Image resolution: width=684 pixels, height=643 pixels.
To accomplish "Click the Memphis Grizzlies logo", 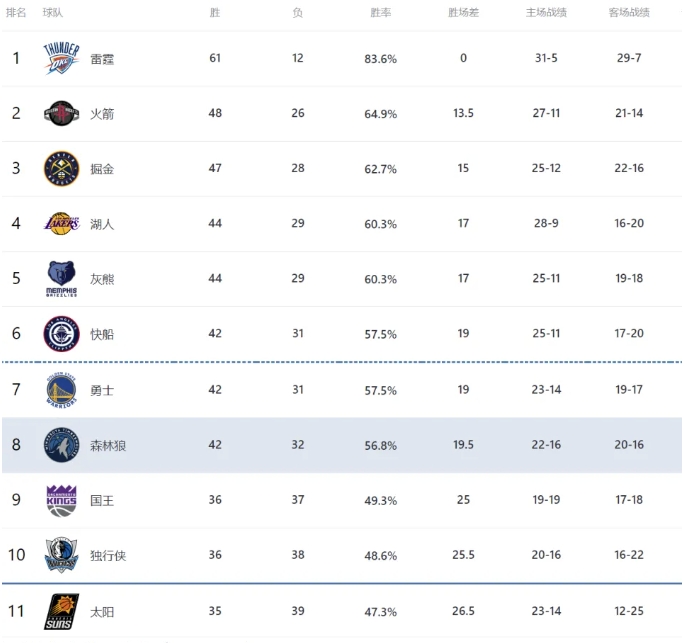I will pos(62,279).
